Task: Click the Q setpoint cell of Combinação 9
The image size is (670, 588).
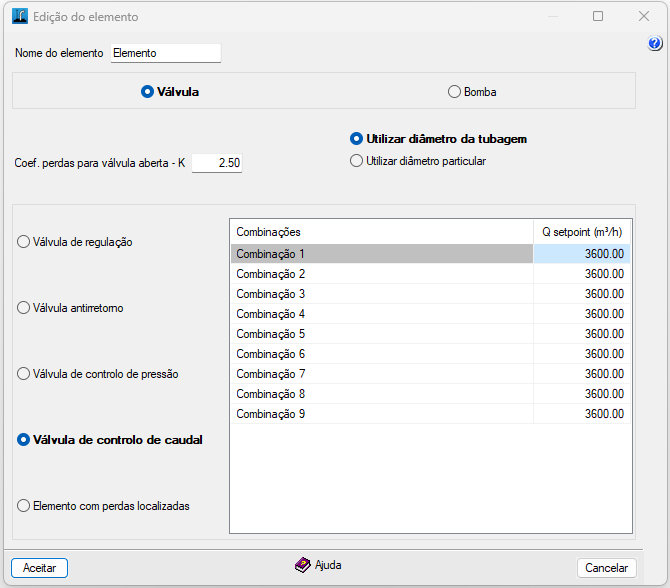Action: click(582, 414)
